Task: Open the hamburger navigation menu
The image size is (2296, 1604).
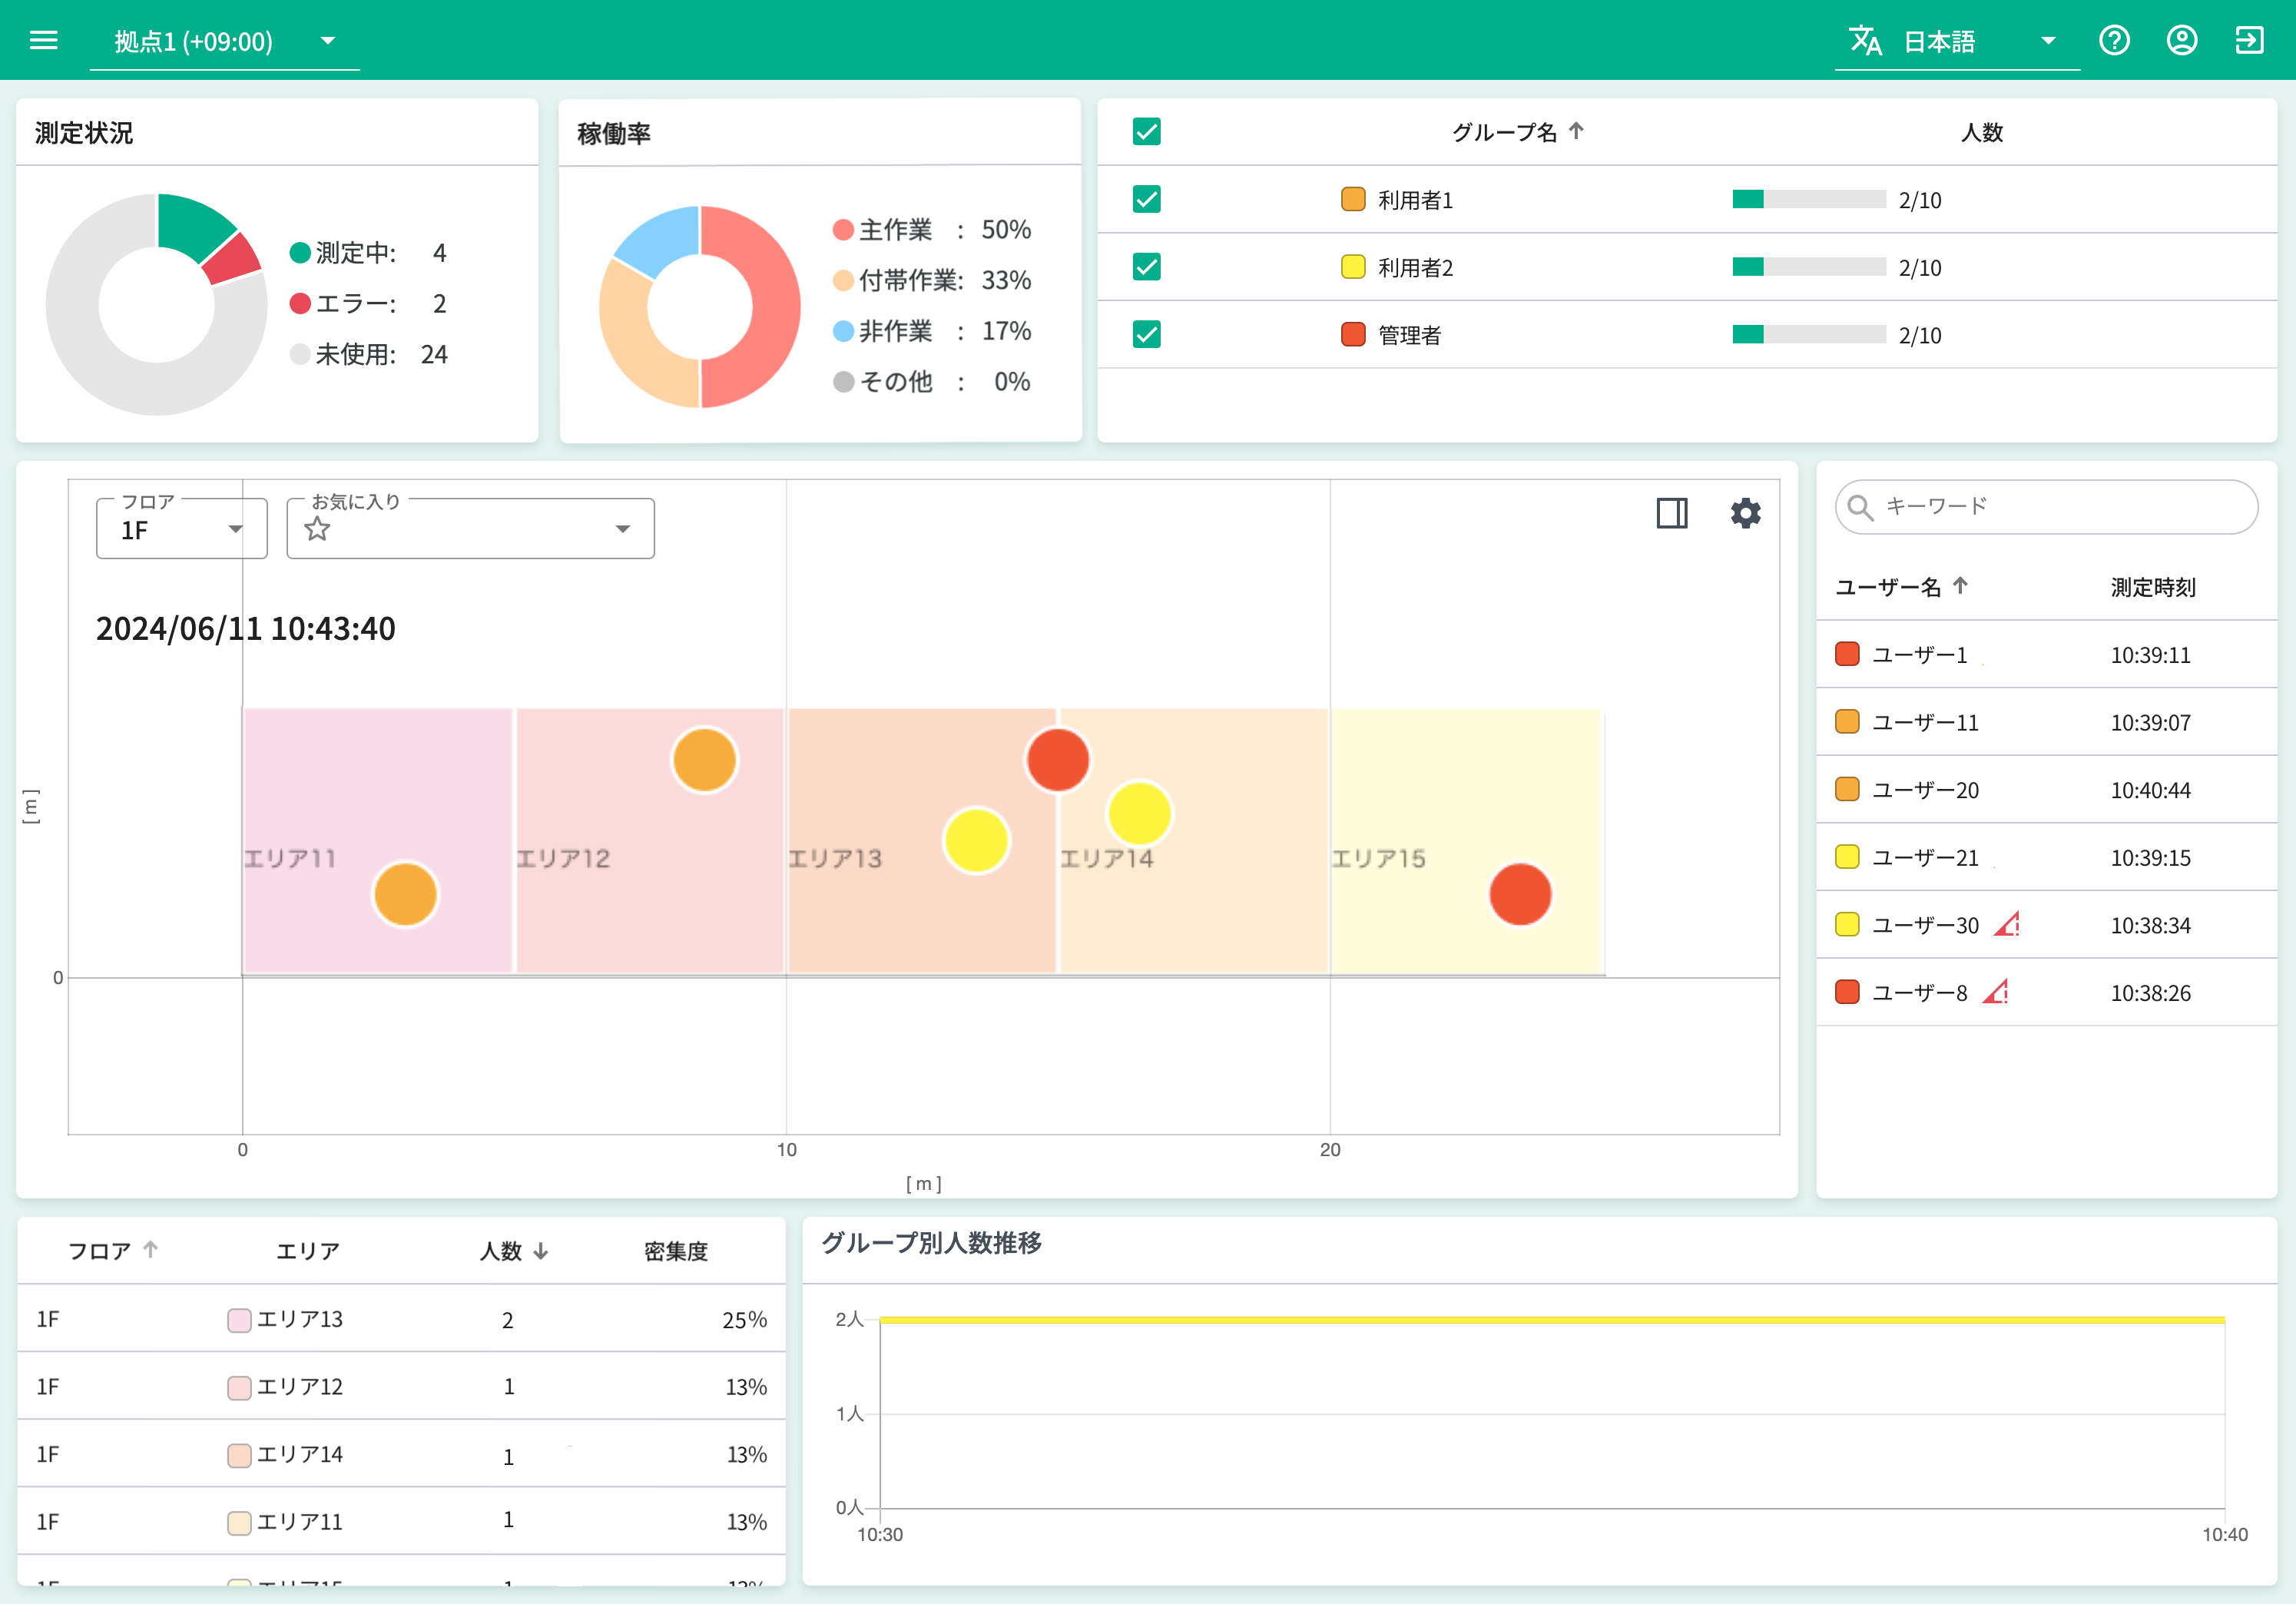Action: click(43, 40)
